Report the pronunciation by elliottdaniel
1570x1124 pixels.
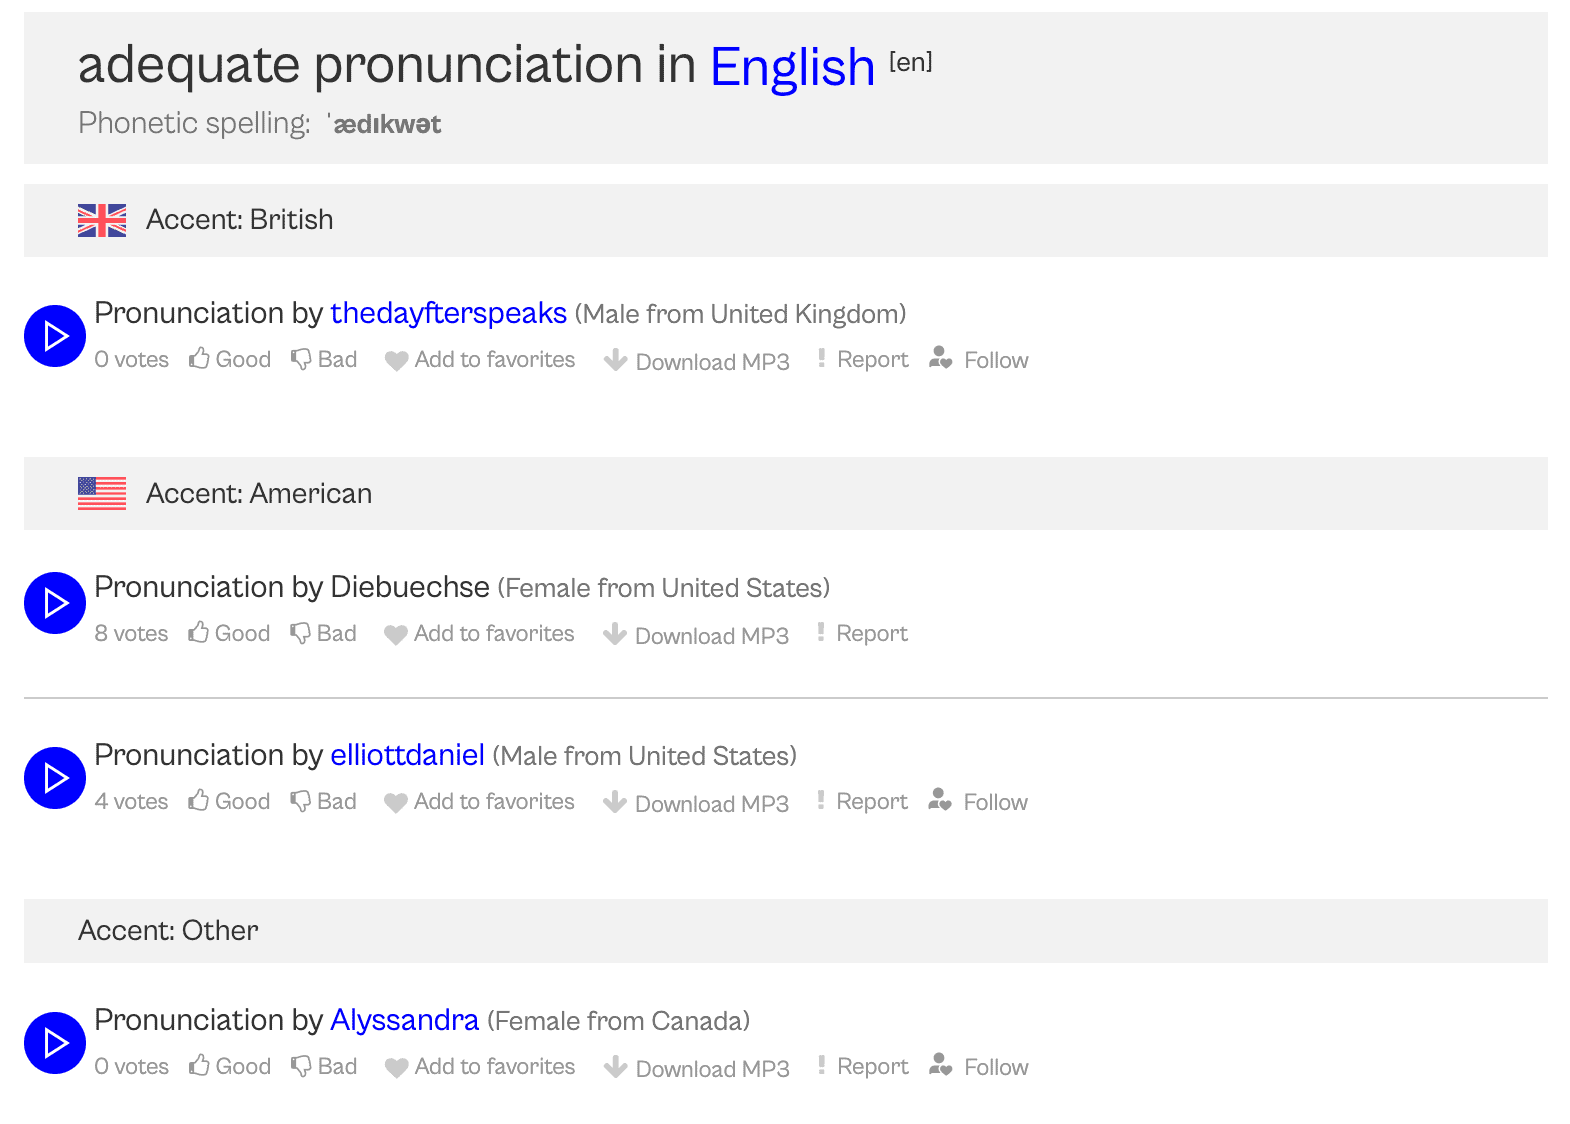coord(862,802)
